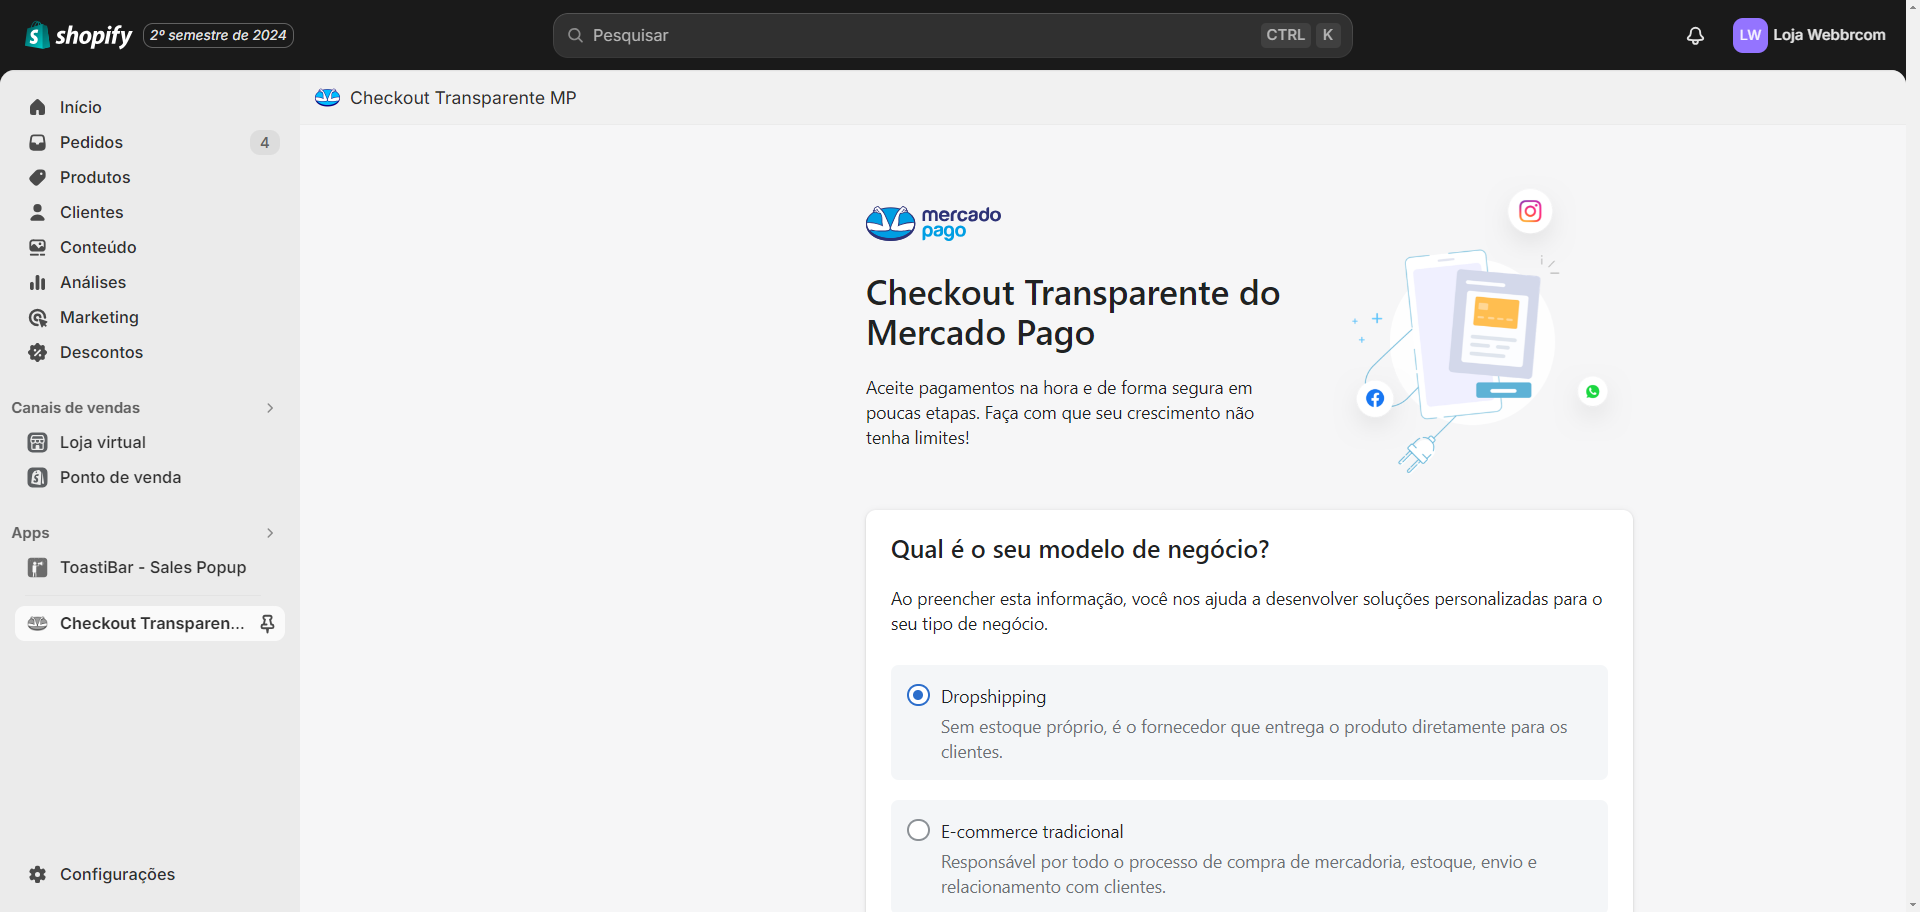Open Conteúdo in the sidebar
Screen dimensions: 1920x912
tap(150, 247)
